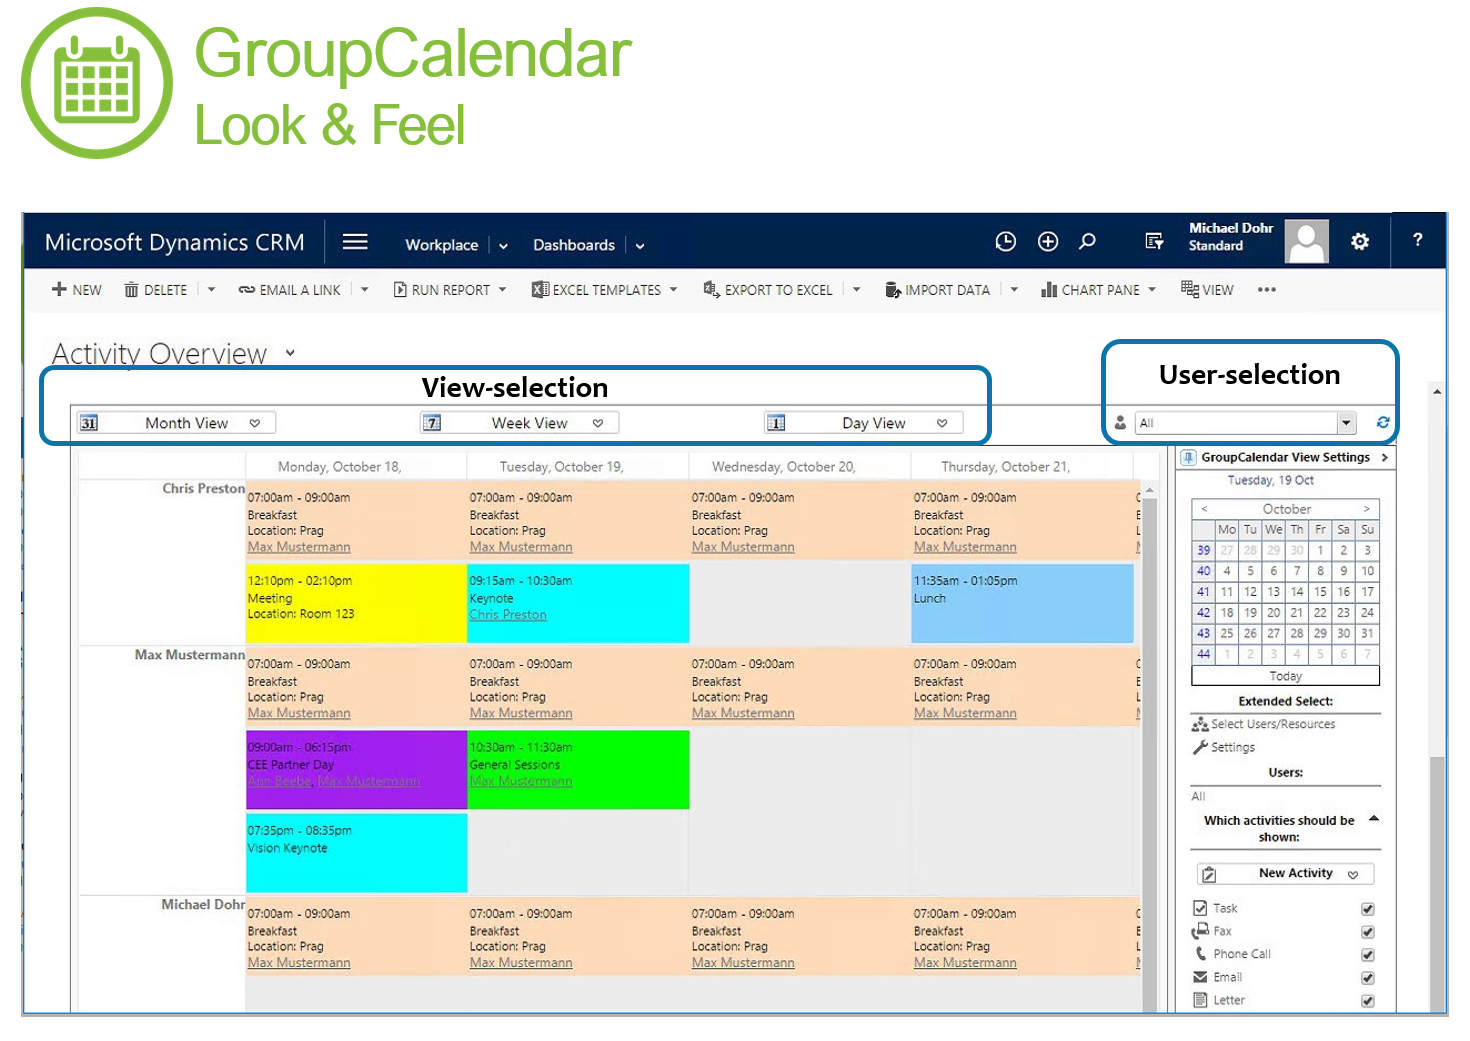Click the Task activity icon

(x=1201, y=908)
